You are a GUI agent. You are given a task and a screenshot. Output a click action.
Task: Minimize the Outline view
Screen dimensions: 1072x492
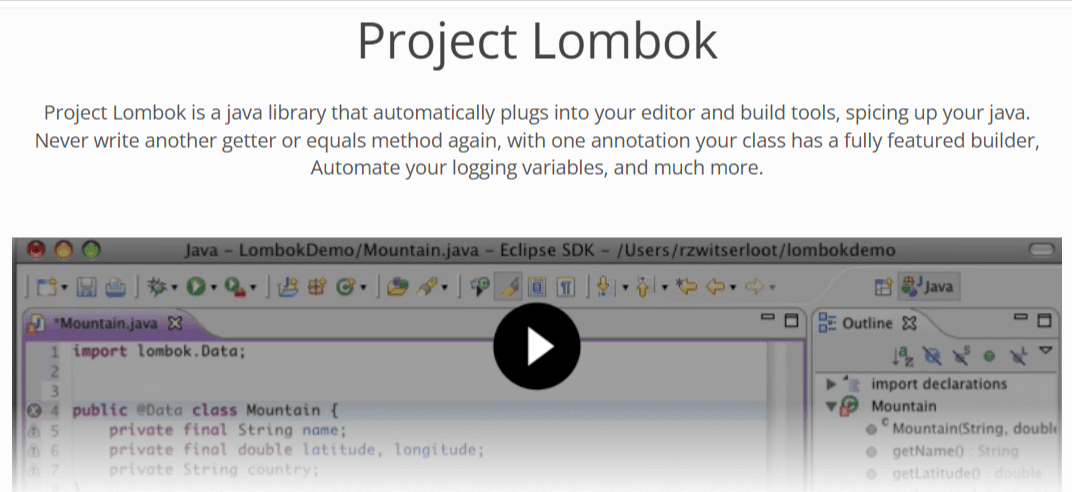[1021, 317]
